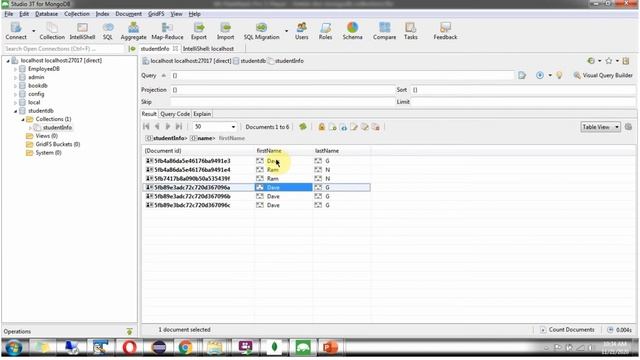Screen dimensions: 640x360
Task: Open the Map-Reduce tool
Action: pos(167,31)
